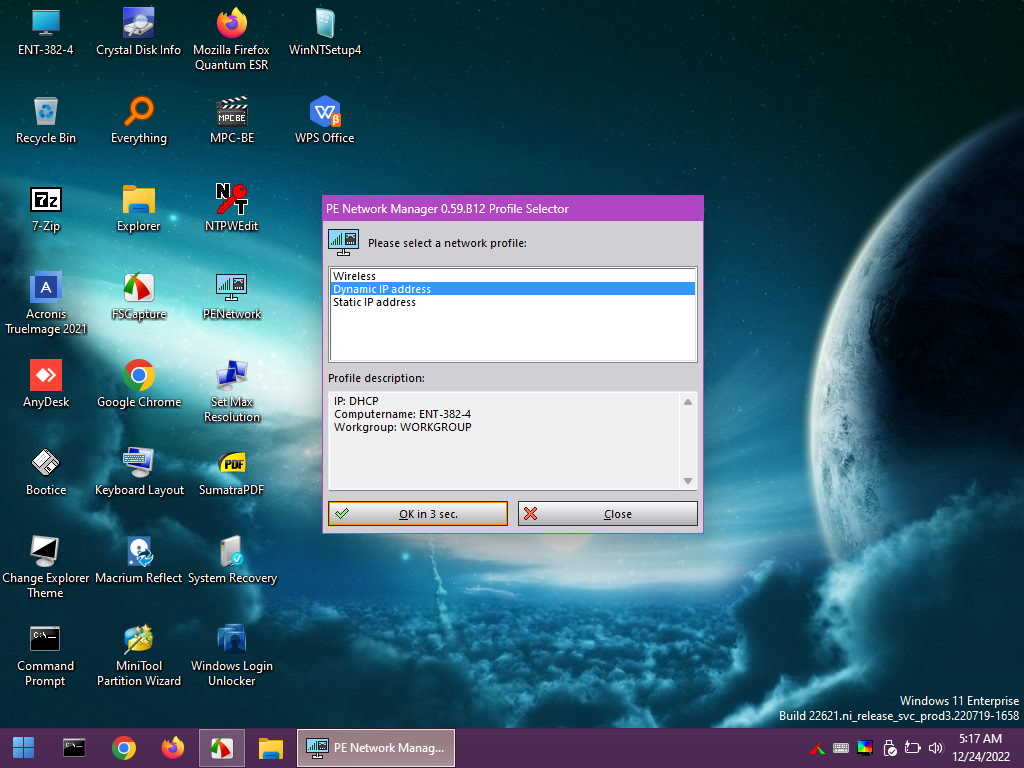Open the ENT-382-4 computer desktop icon

(46, 33)
